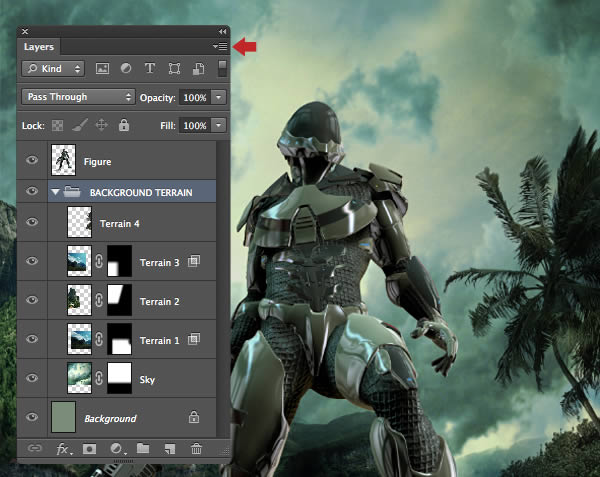Image resolution: width=600 pixels, height=477 pixels.
Task: Collapse the BACKGROUND TERRAIN group triangle
Action: click(55, 192)
